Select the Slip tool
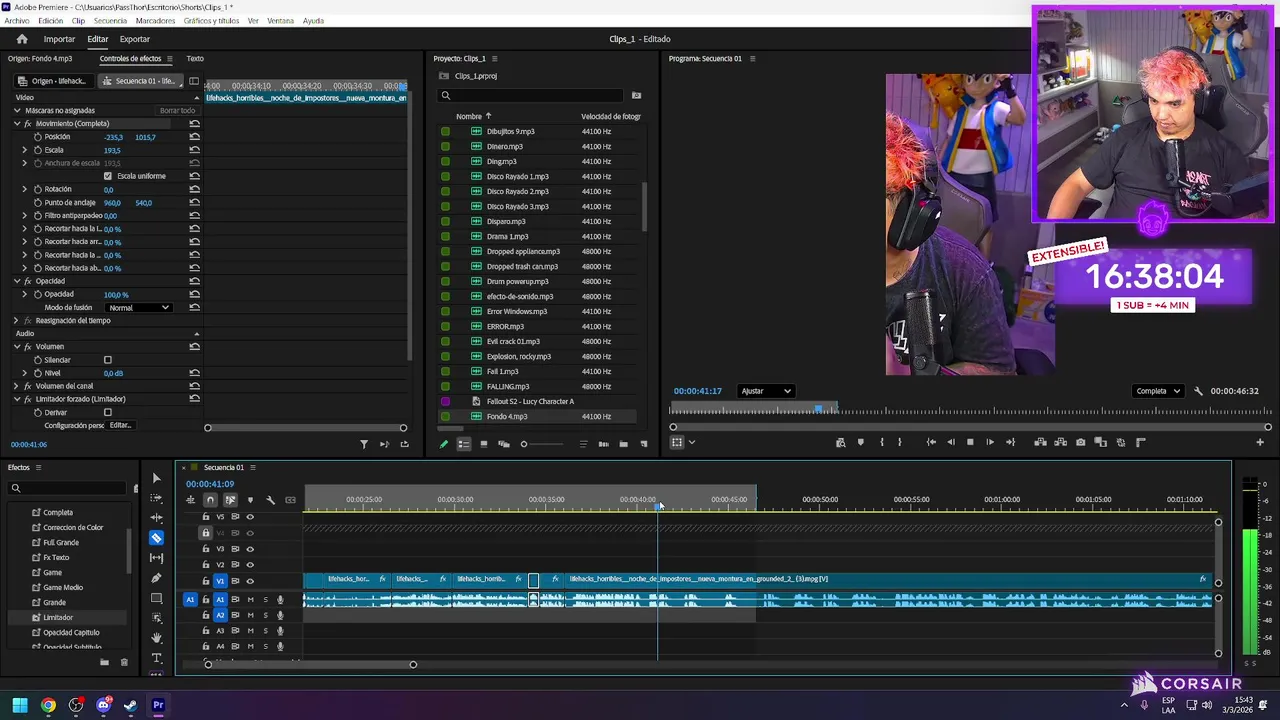 [x=156, y=558]
